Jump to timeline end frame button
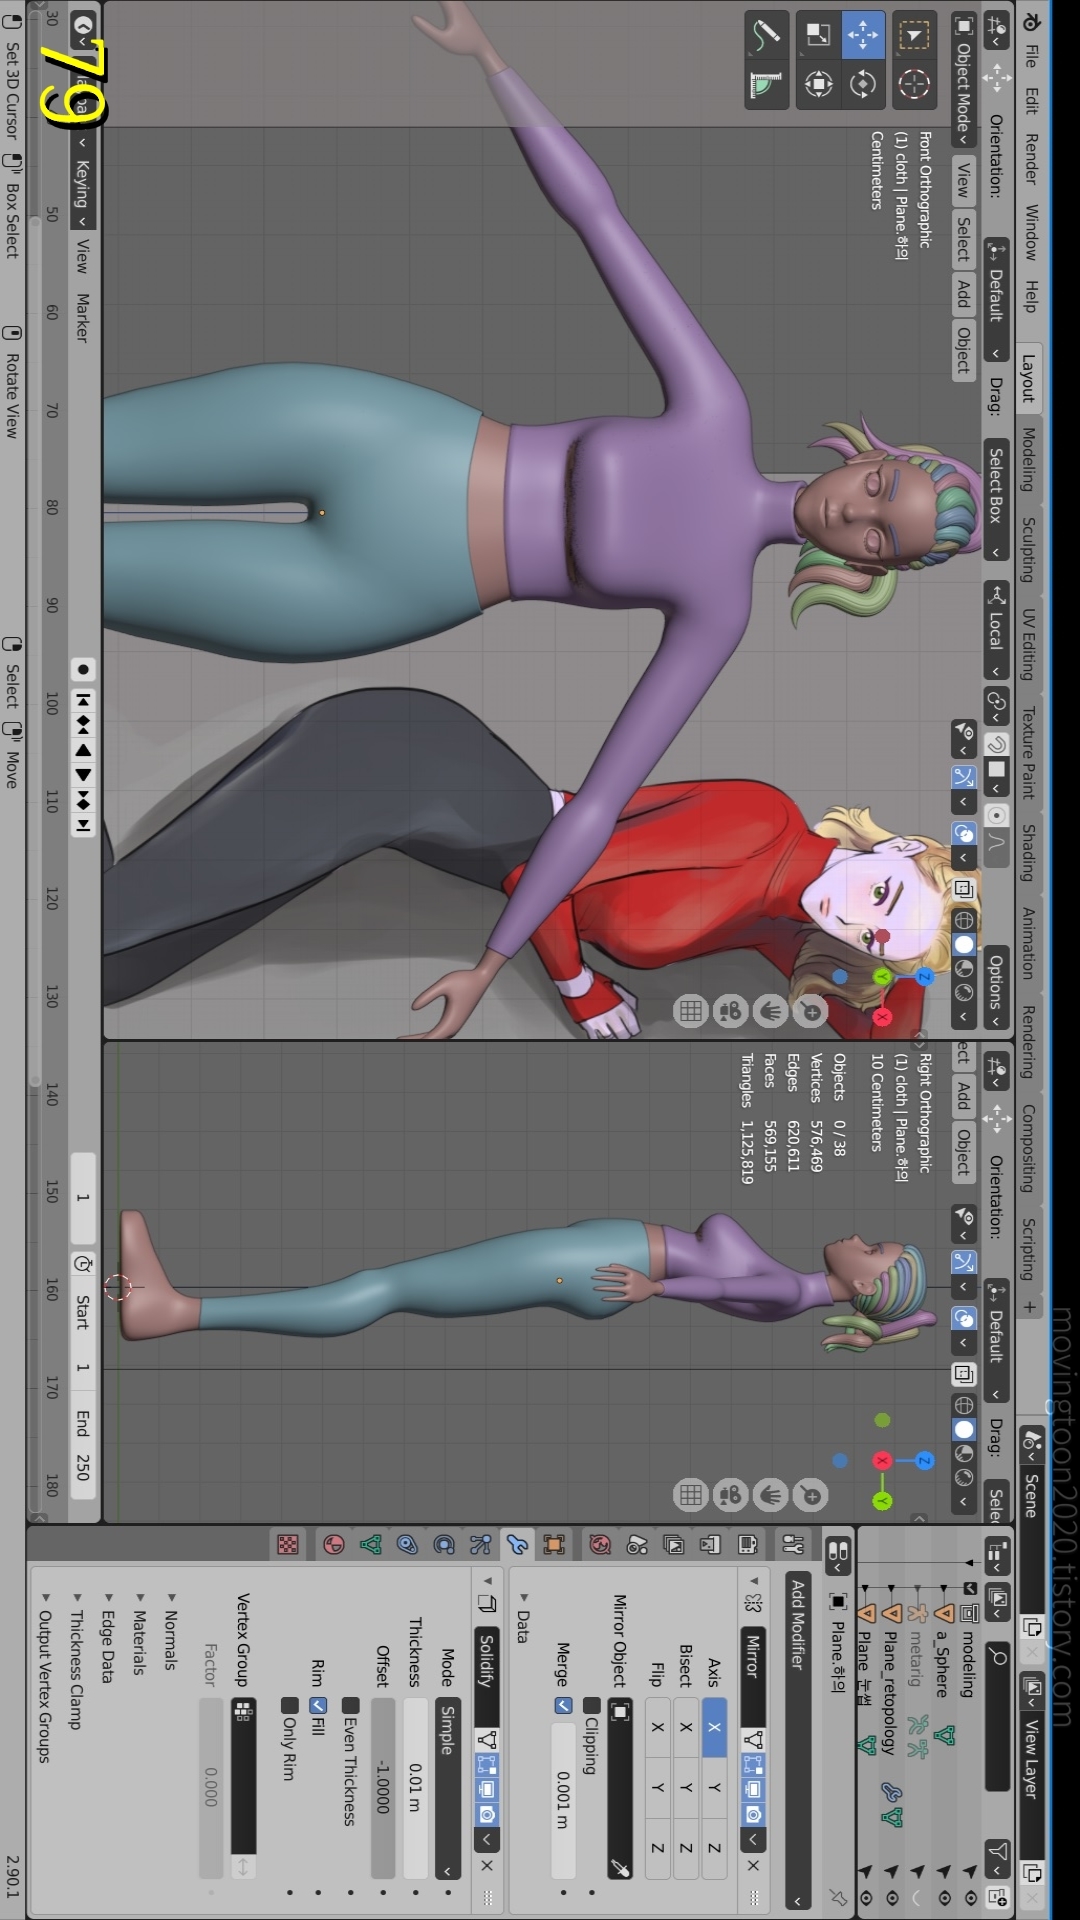The image size is (1080, 1920). coord(83,826)
